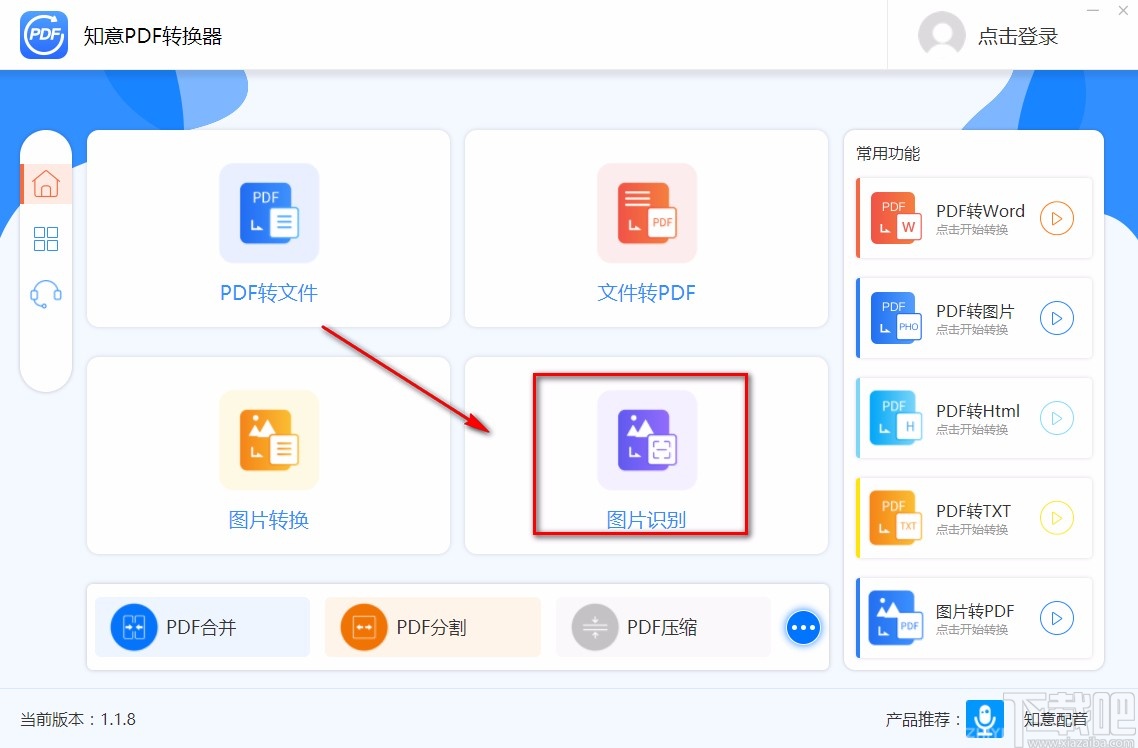Select the home tab in the sidebar
The height and width of the screenshot is (748, 1138).
click(x=46, y=184)
